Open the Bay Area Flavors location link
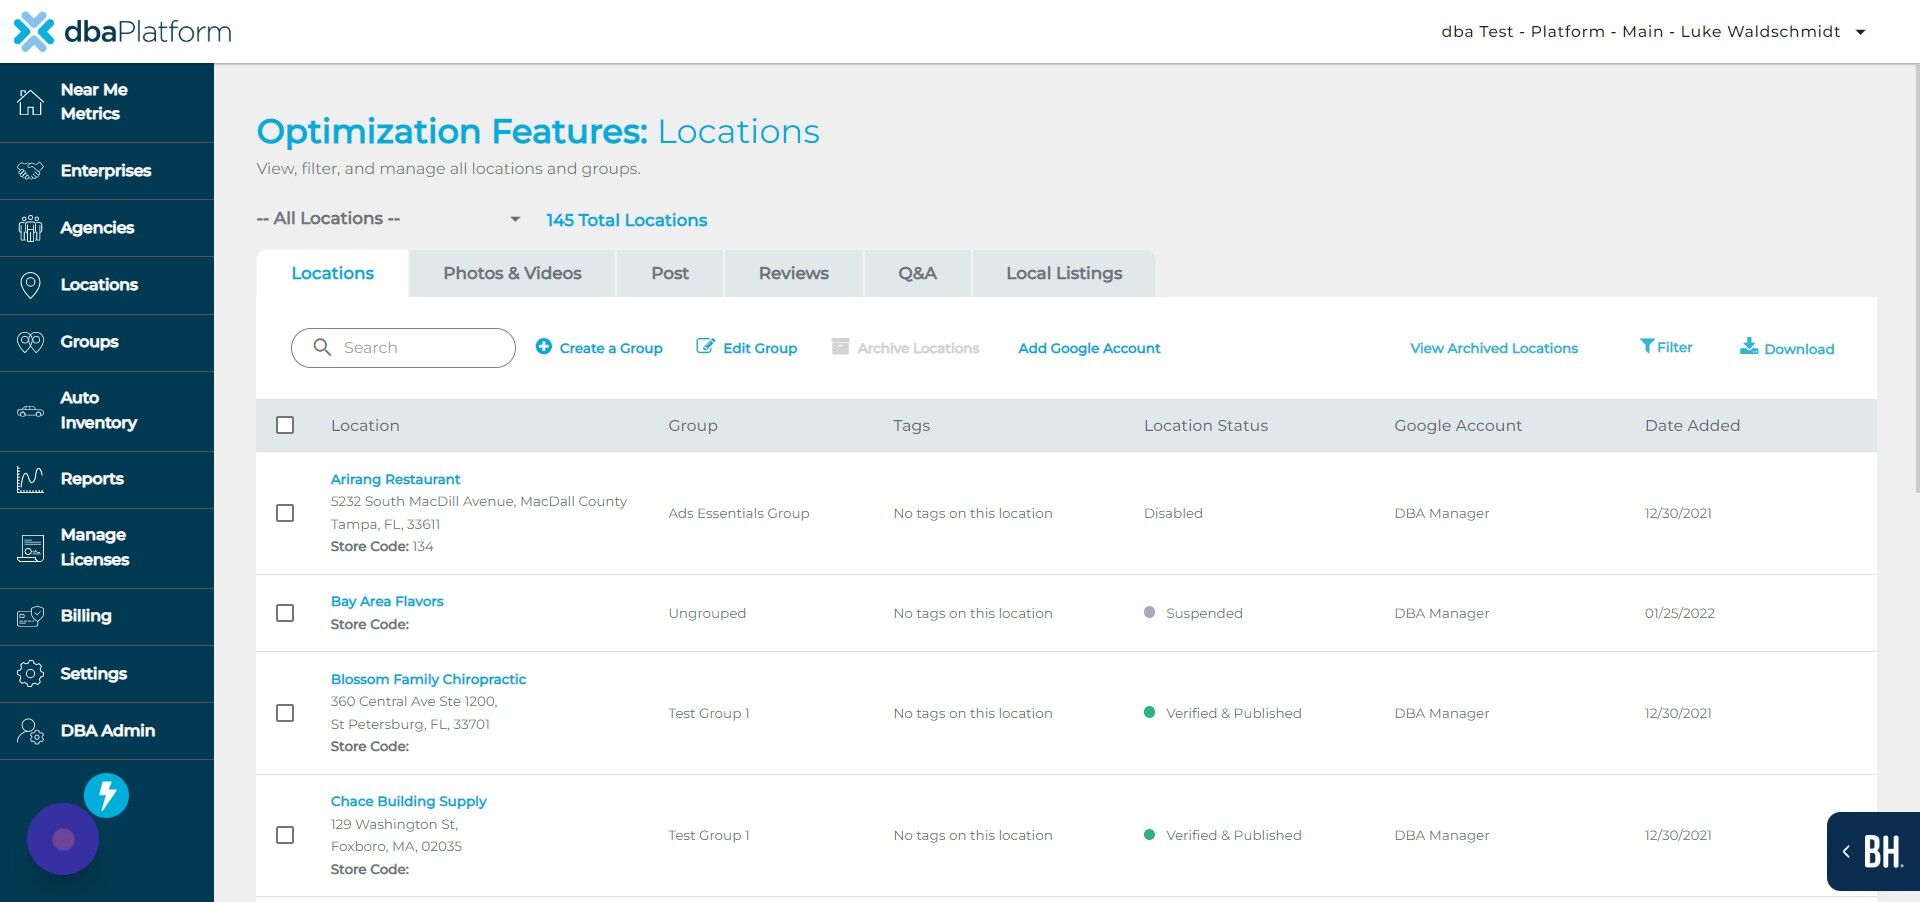Image resolution: width=1920 pixels, height=902 pixels. (x=387, y=601)
